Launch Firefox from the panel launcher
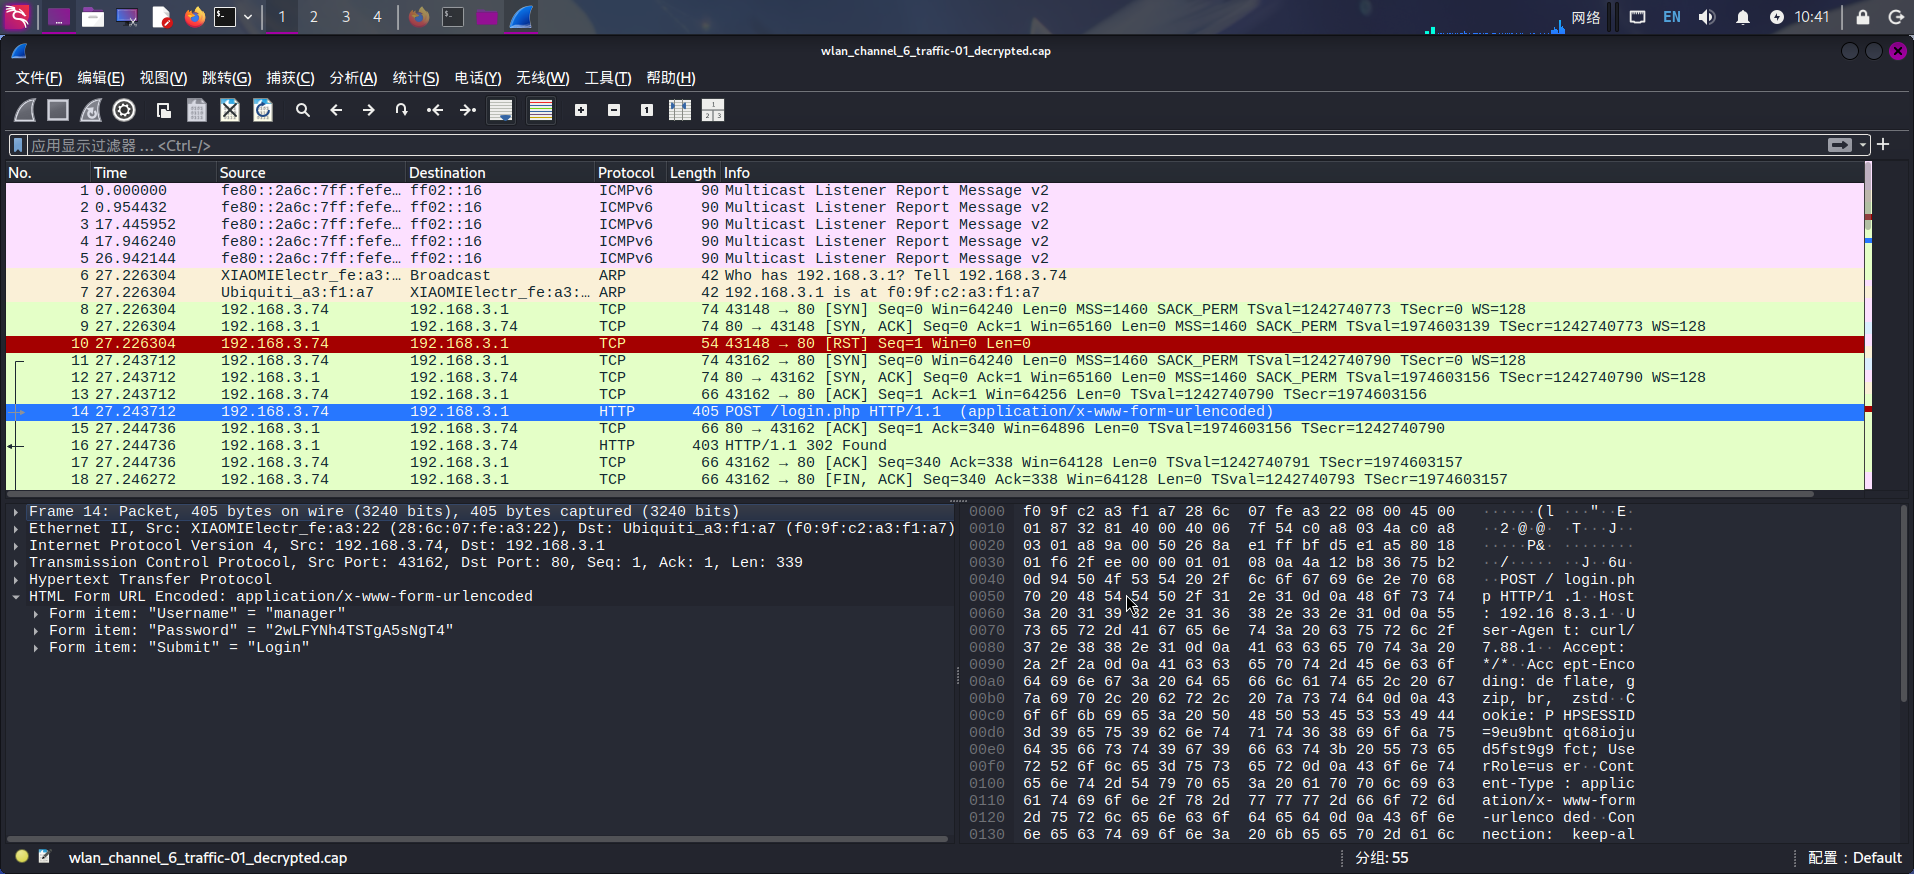This screenshot has width=1914, height=874. 195,17
